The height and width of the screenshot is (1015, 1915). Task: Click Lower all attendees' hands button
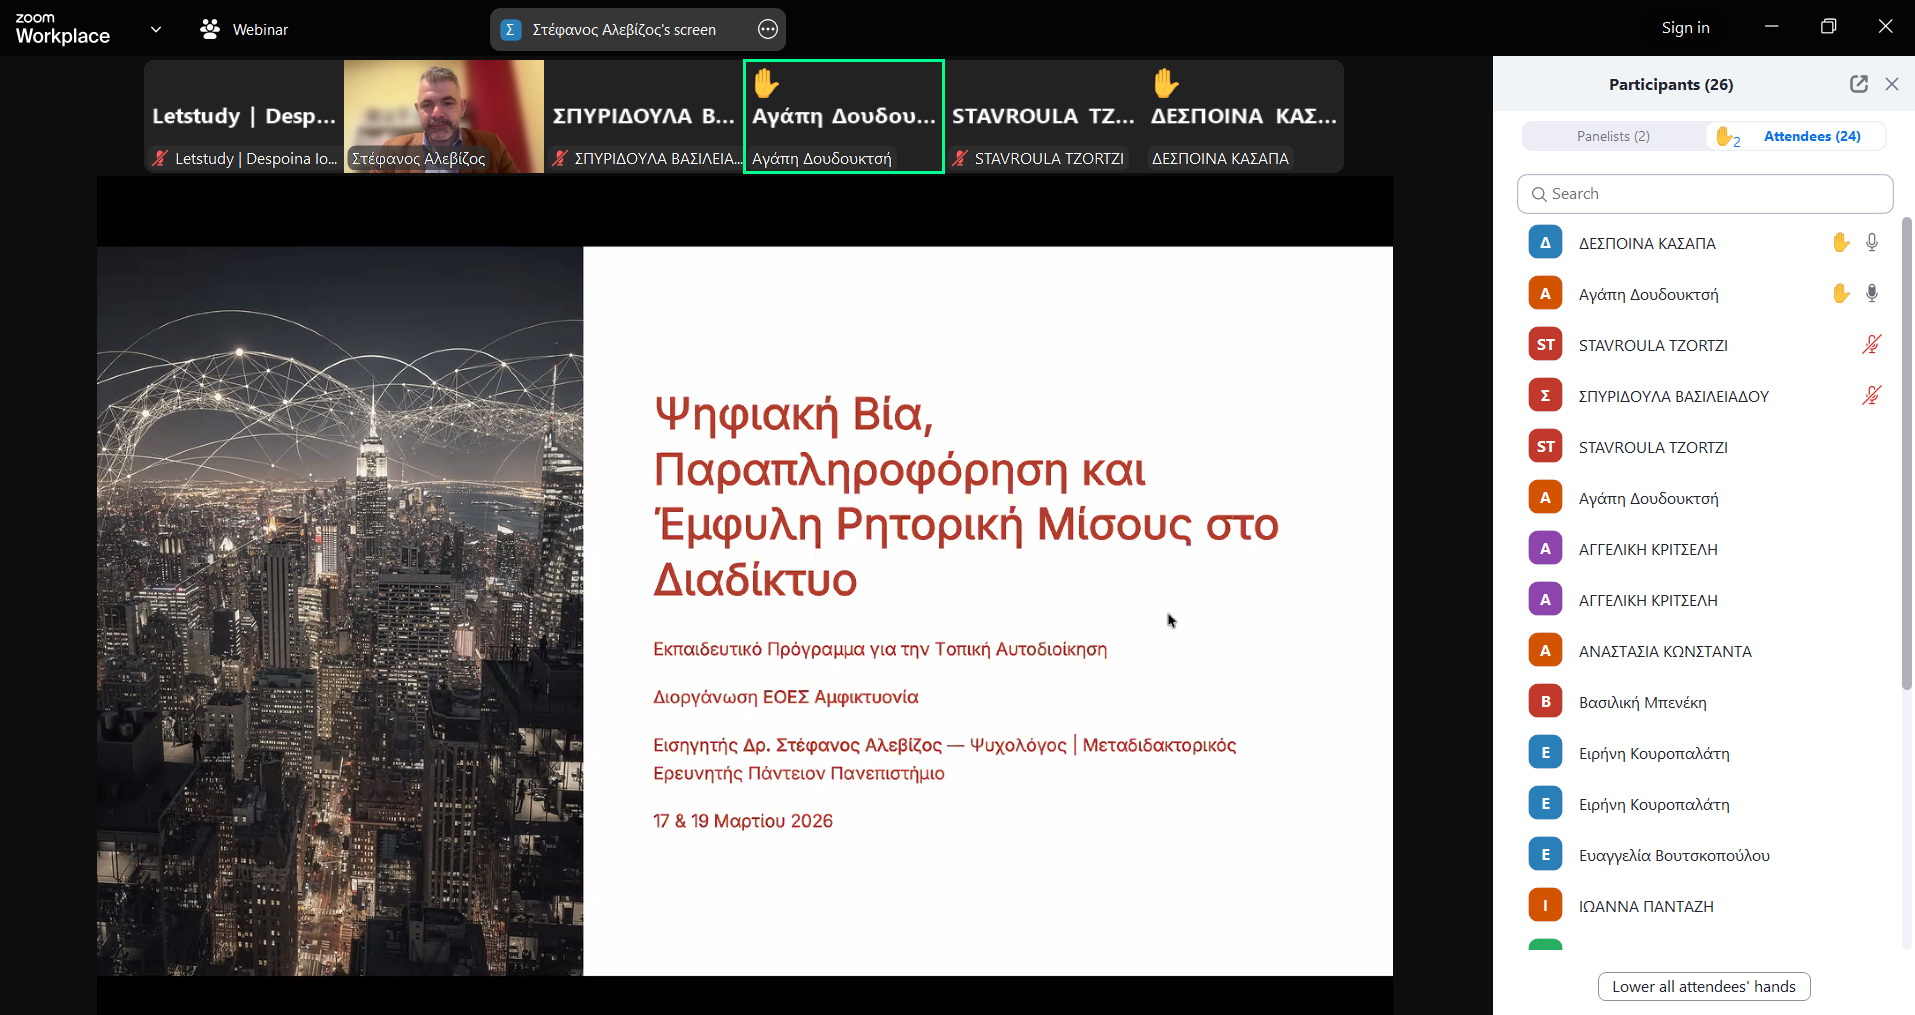tap(1703, 986)
